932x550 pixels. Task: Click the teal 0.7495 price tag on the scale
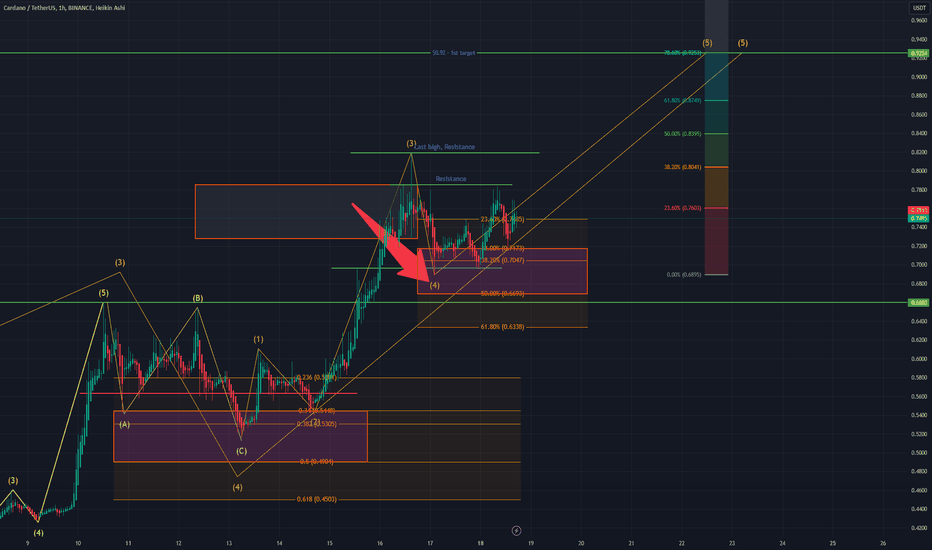tap(918, 218)
